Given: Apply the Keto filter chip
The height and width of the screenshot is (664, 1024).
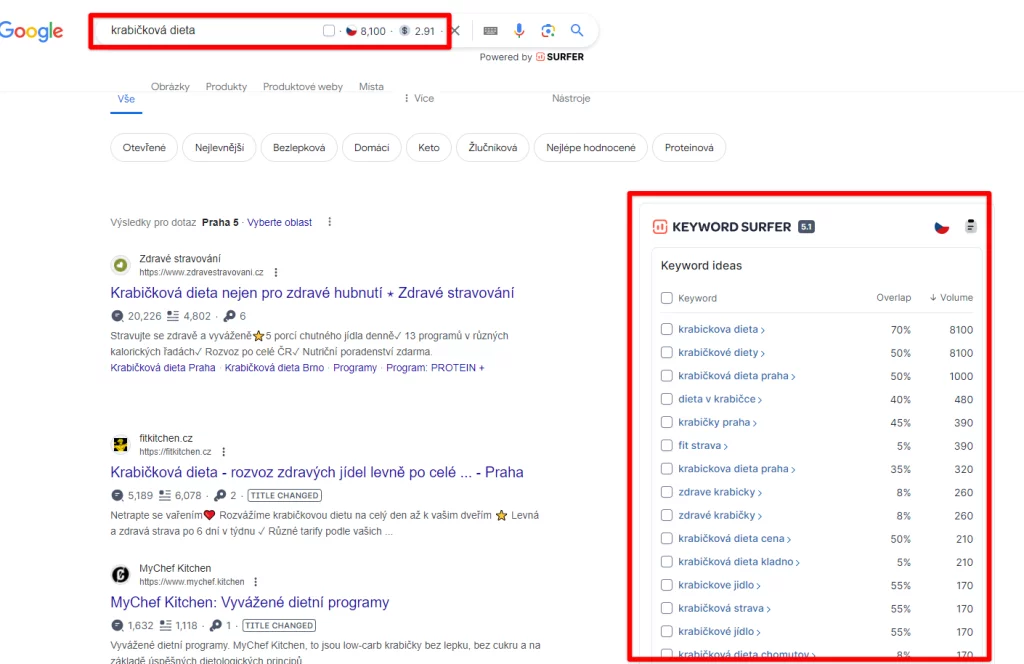Looking at the screenshot, I should 428,148.
